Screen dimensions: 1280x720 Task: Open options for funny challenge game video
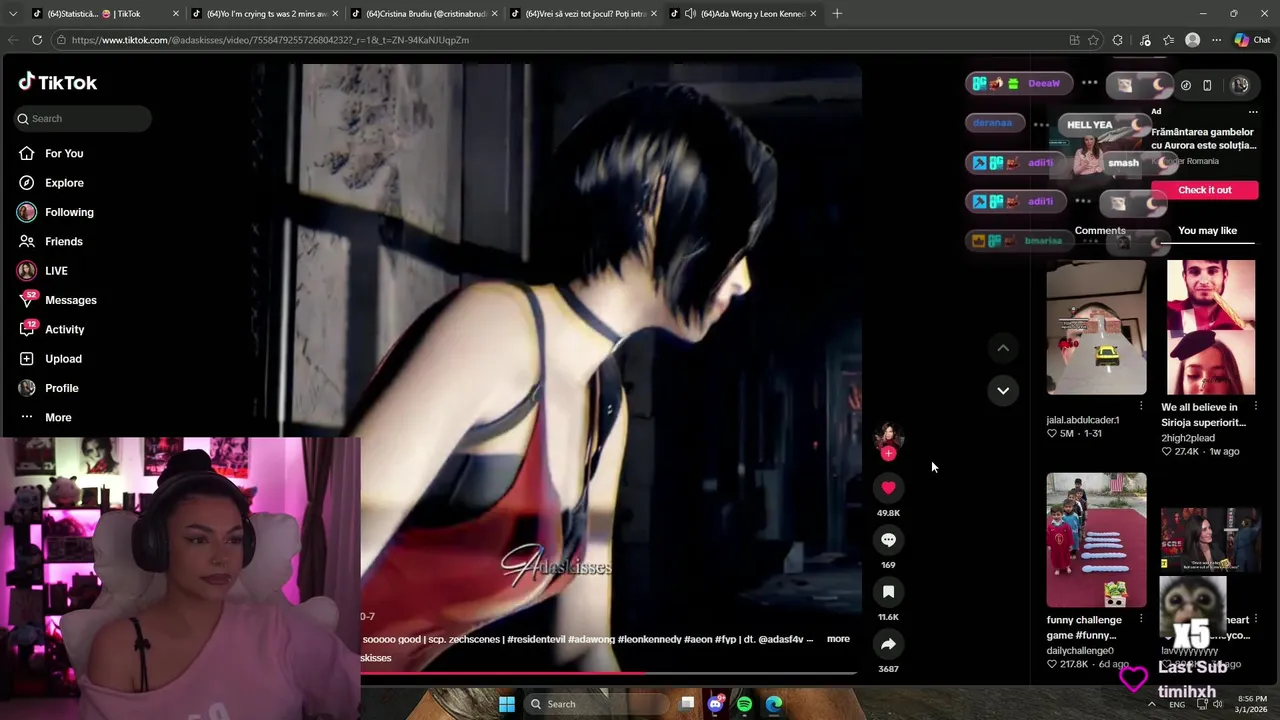click(x=1141, y=619)
